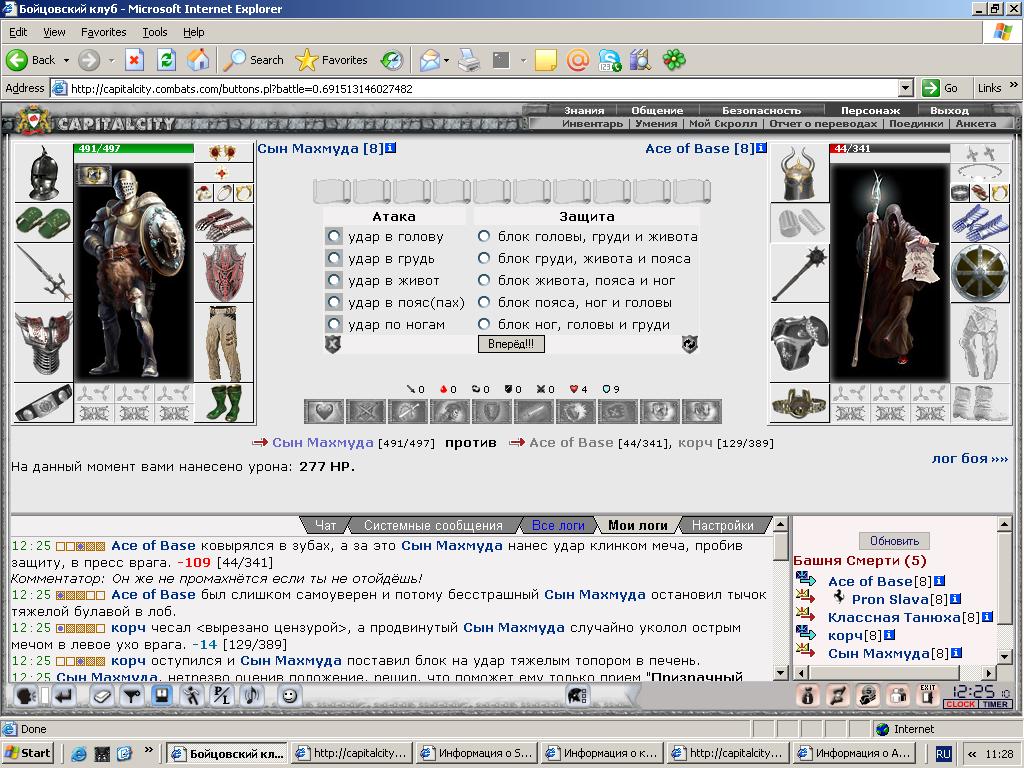Click the red health bar 44/341

pyautogui.click(x=889, y=148)
